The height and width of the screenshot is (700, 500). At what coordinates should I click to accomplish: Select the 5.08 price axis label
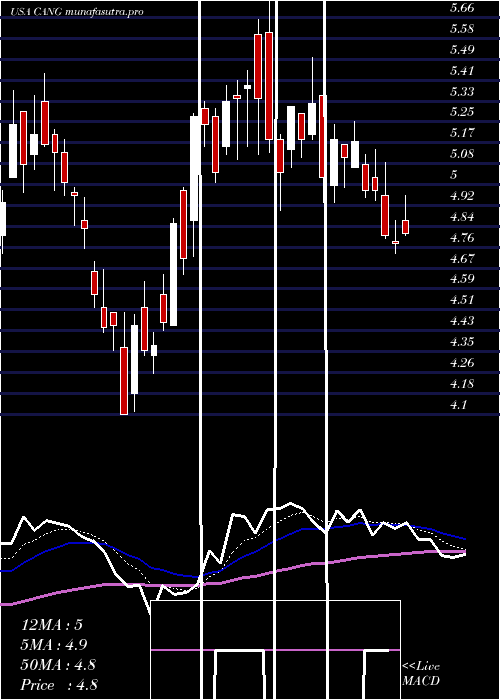coord(462,154)
